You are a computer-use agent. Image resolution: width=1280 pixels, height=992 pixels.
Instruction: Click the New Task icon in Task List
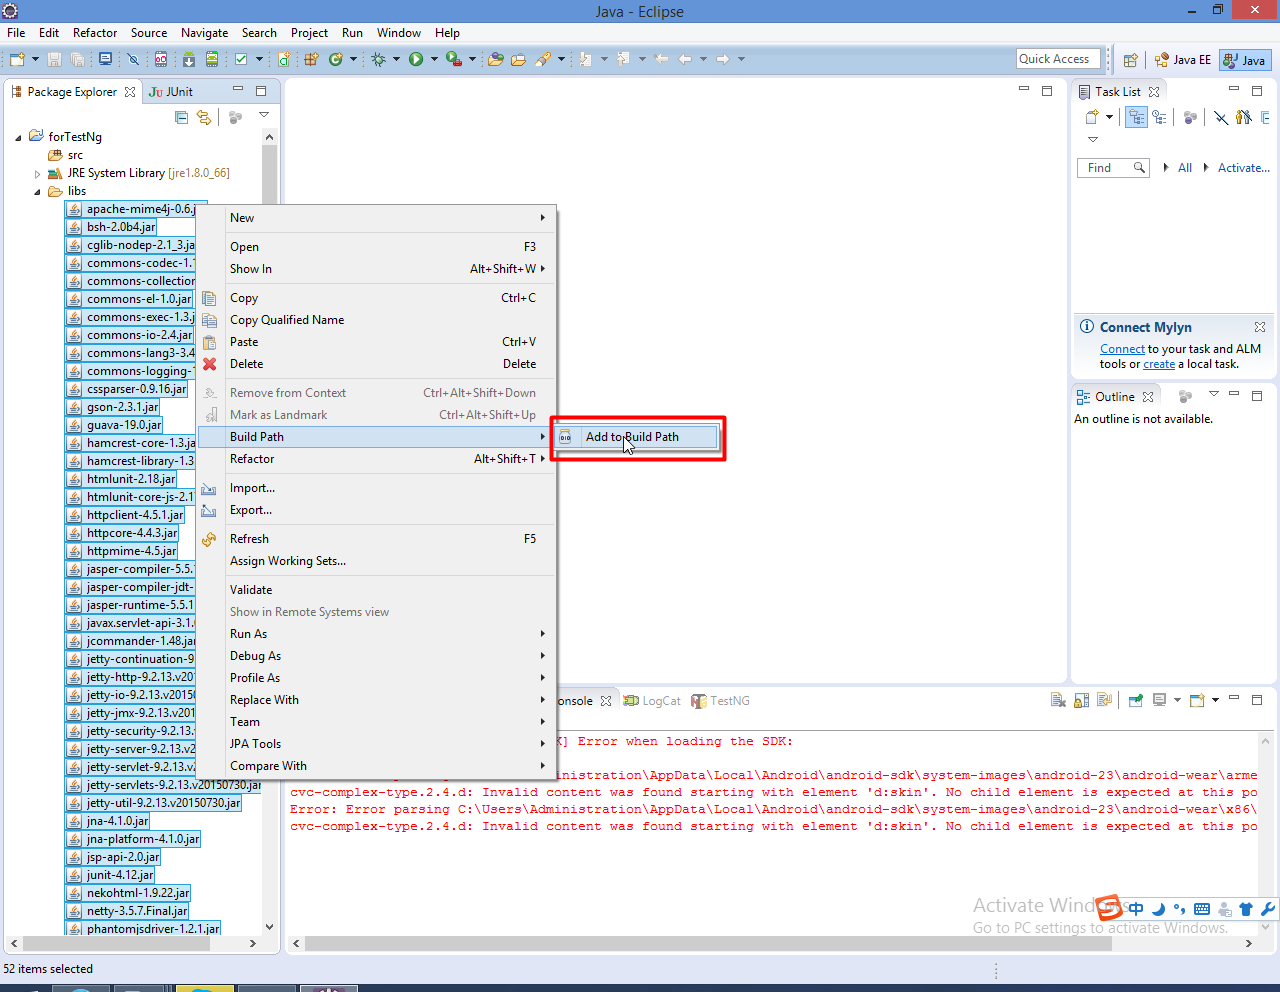click(x=1092, y=117)
